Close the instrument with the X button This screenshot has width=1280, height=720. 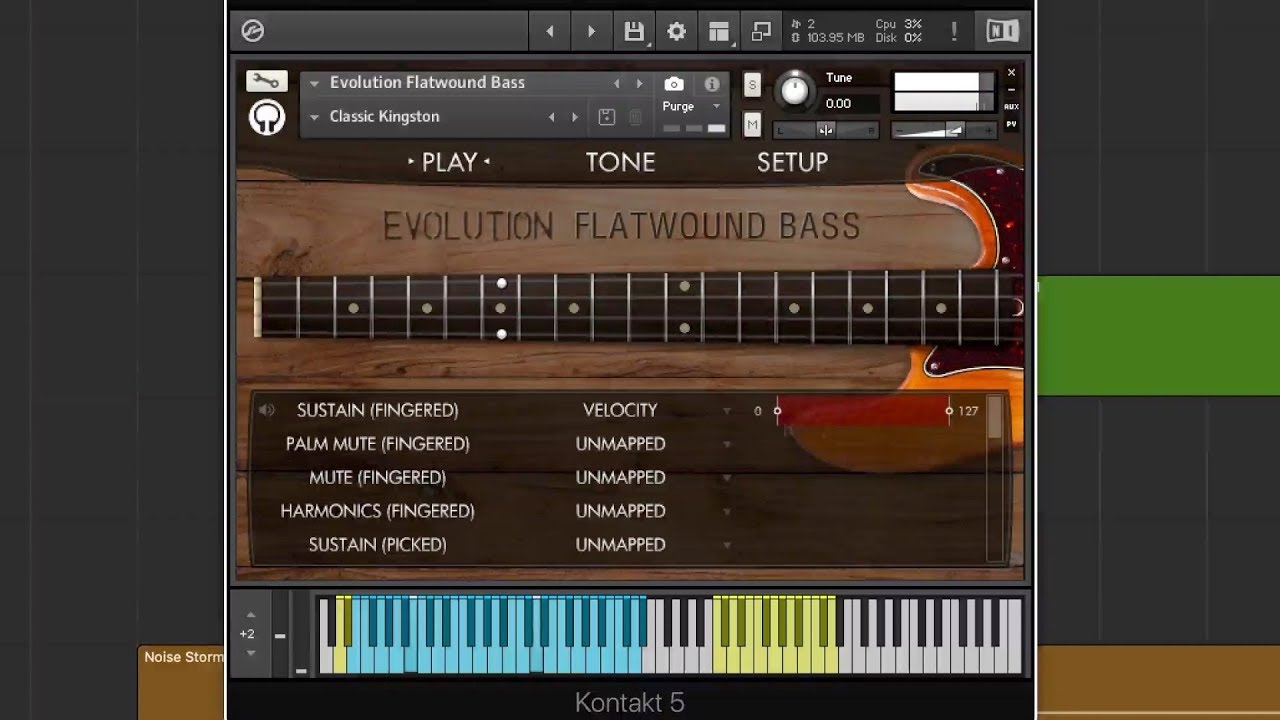coord(1011,73)
